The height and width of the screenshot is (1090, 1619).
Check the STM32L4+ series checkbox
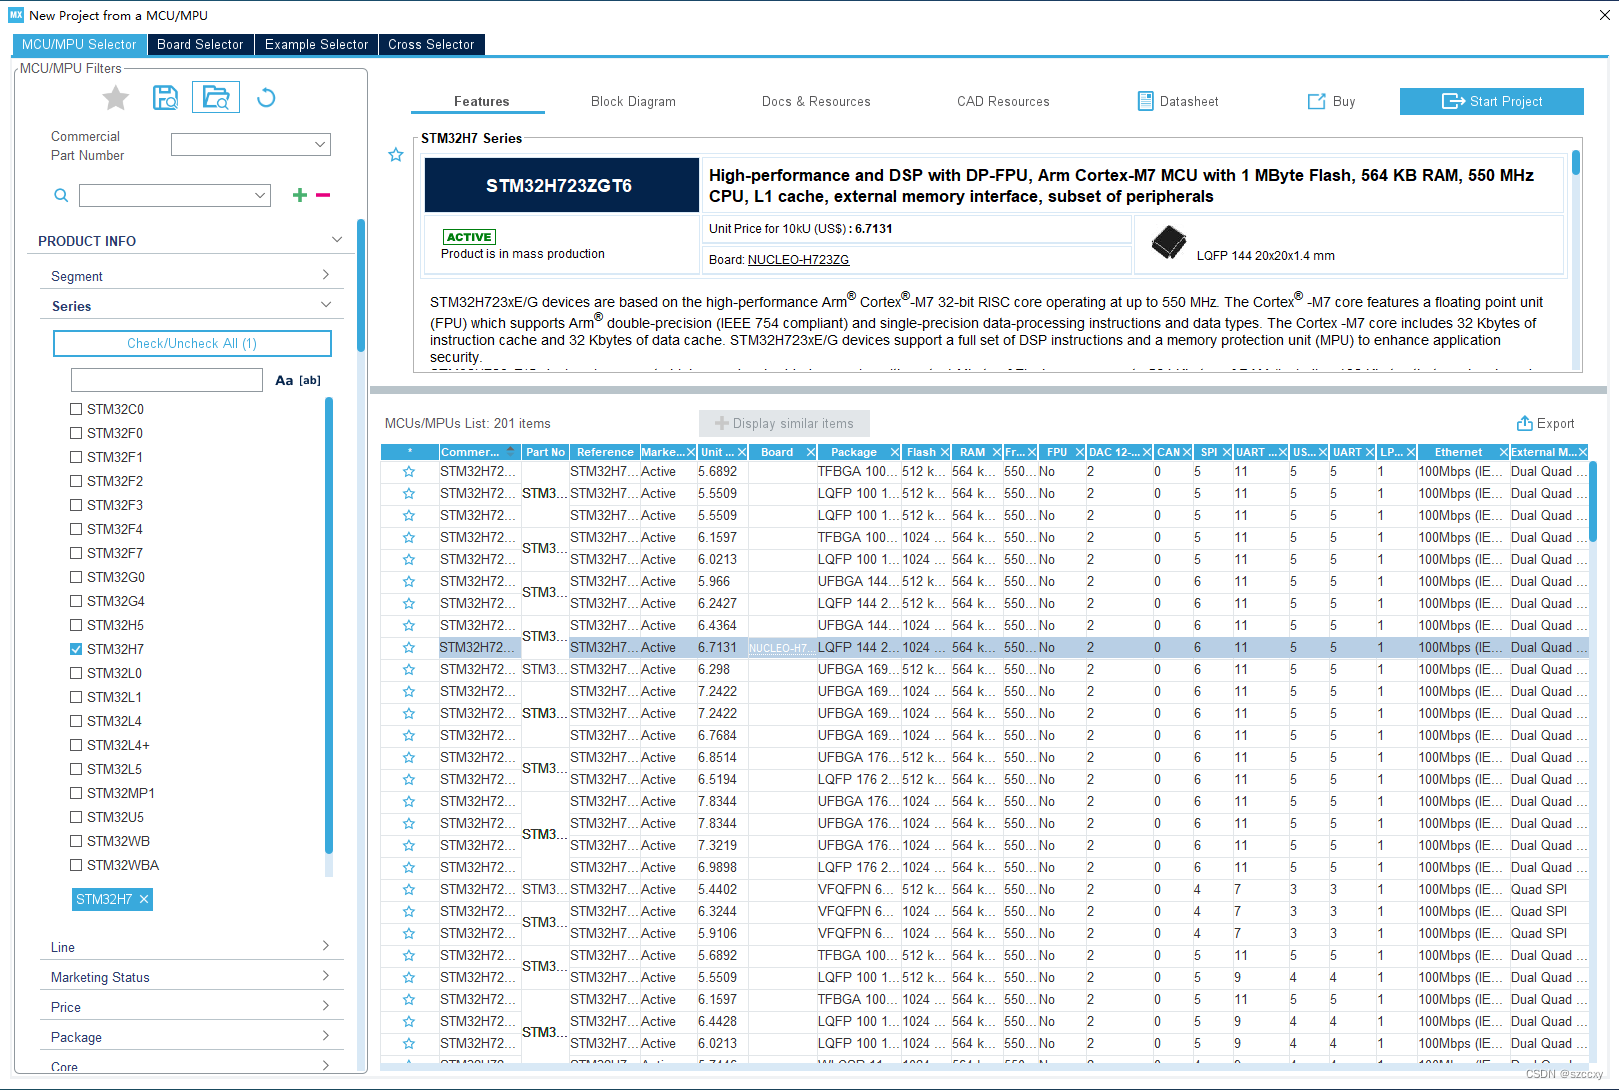point(76,745)
